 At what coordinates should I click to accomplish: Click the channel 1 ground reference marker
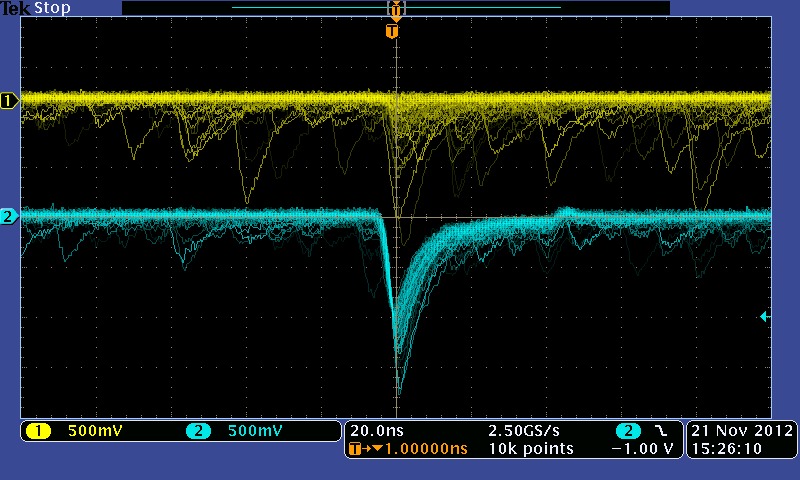(9, 100)
